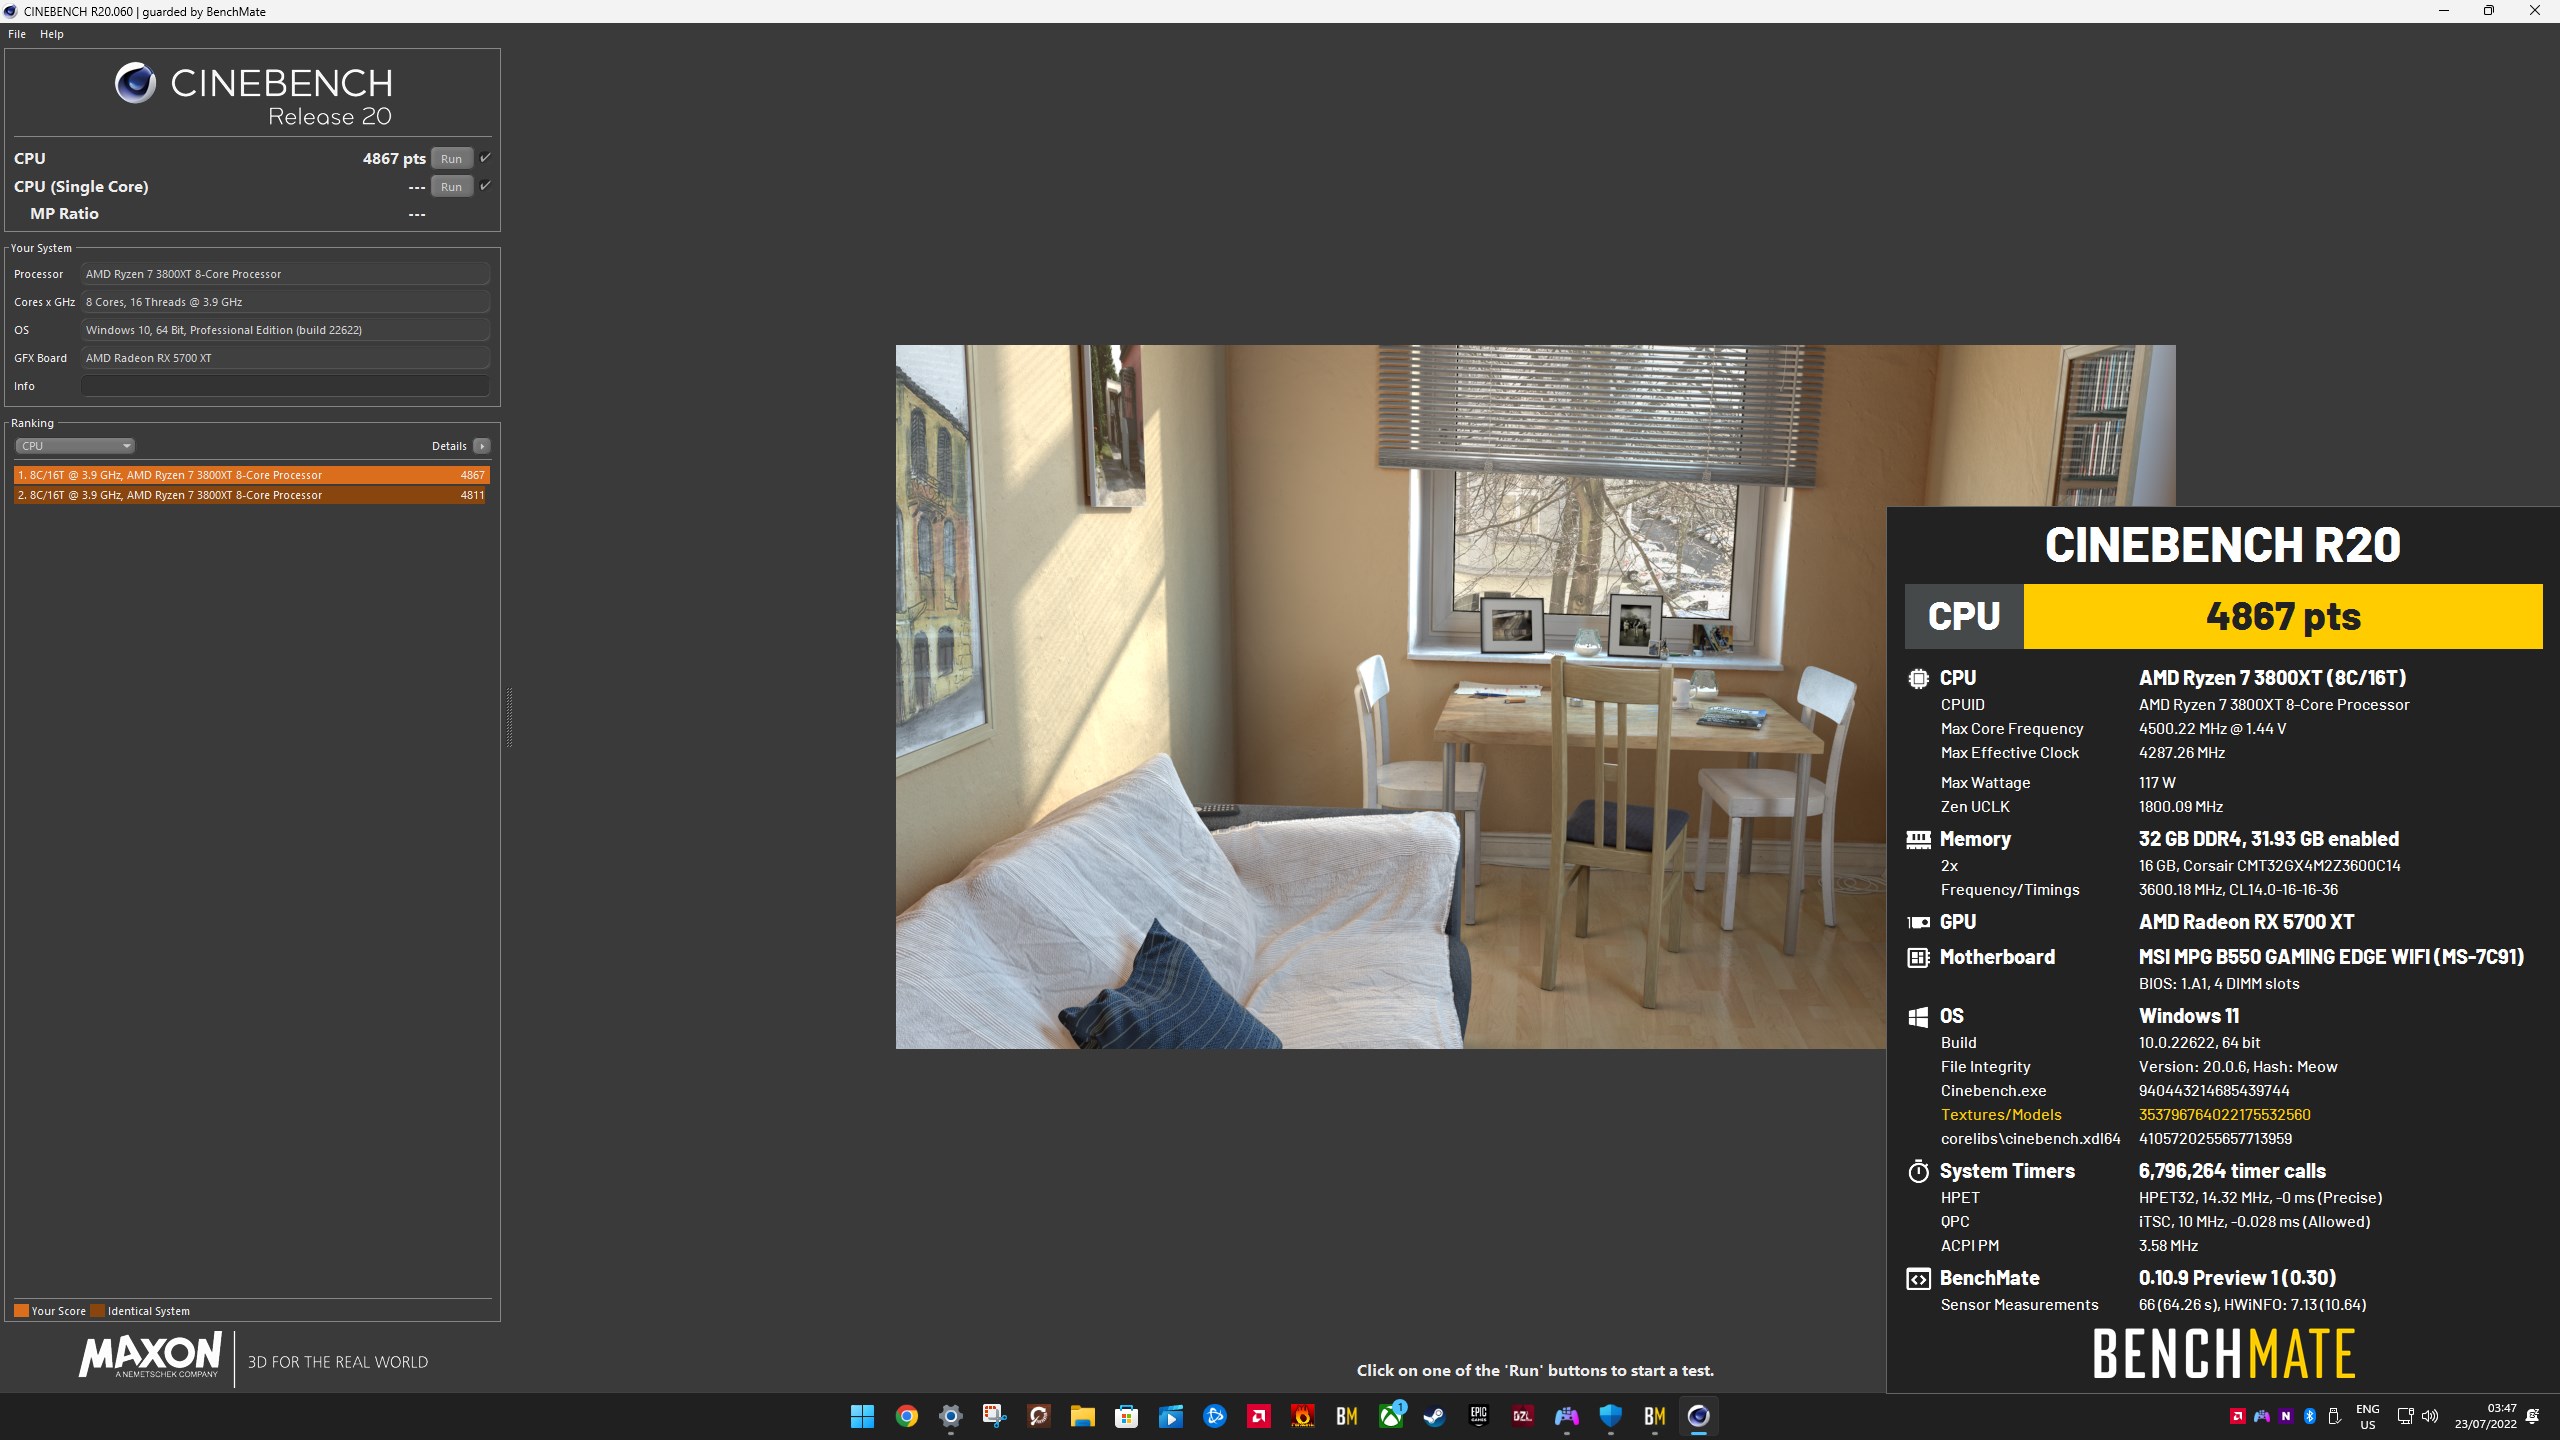
Task: Click BenchMate Motherboard icon
Action: 1918,958
